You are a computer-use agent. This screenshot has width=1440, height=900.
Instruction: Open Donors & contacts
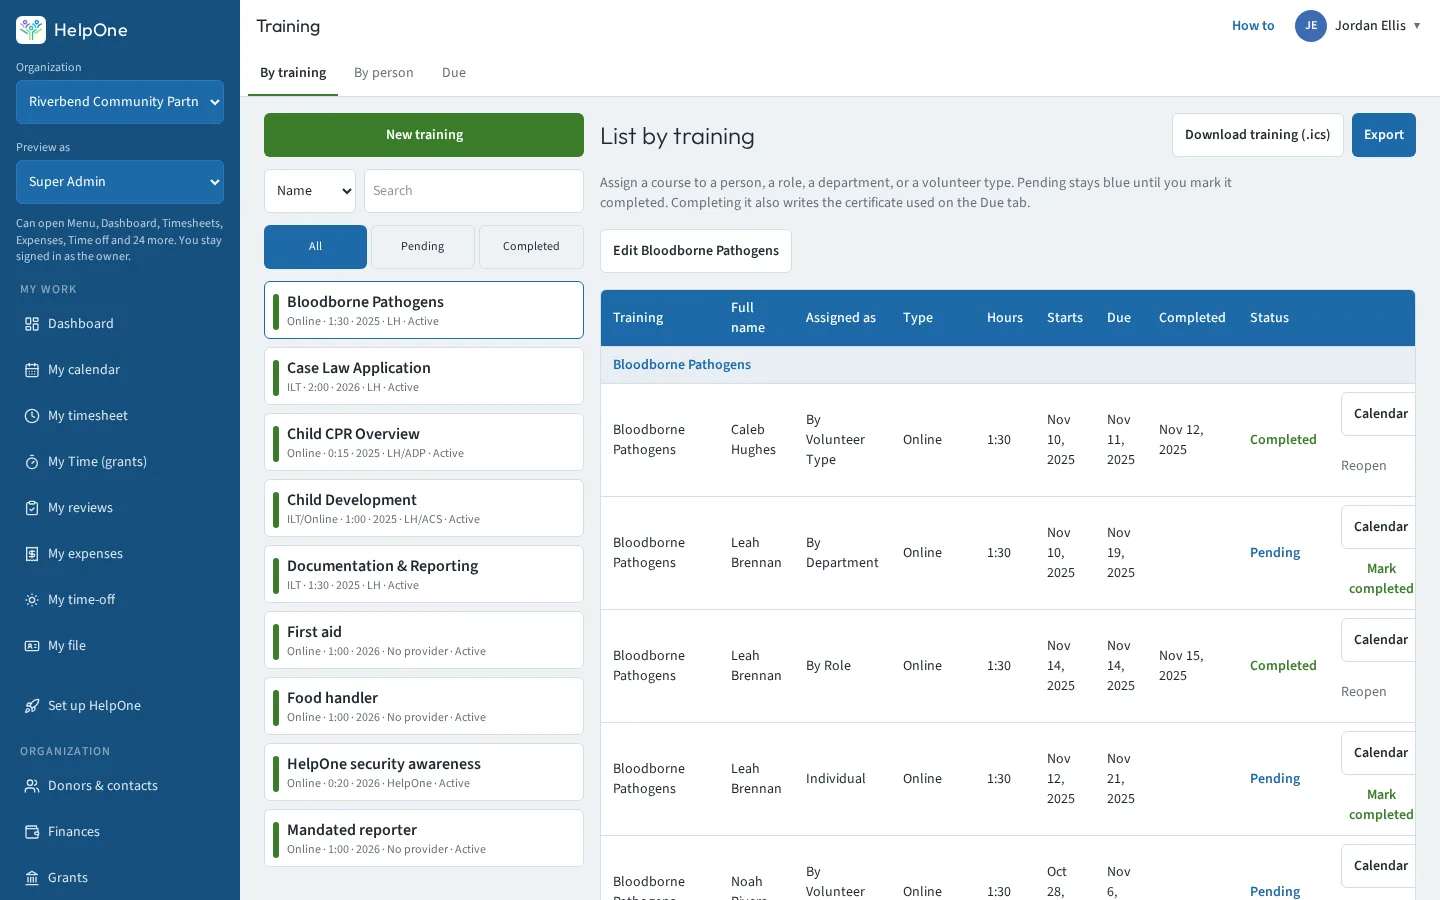tap(120, 786)
